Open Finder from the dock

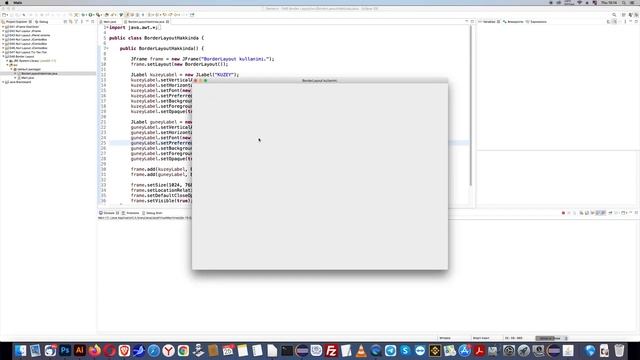pos(20,351)
